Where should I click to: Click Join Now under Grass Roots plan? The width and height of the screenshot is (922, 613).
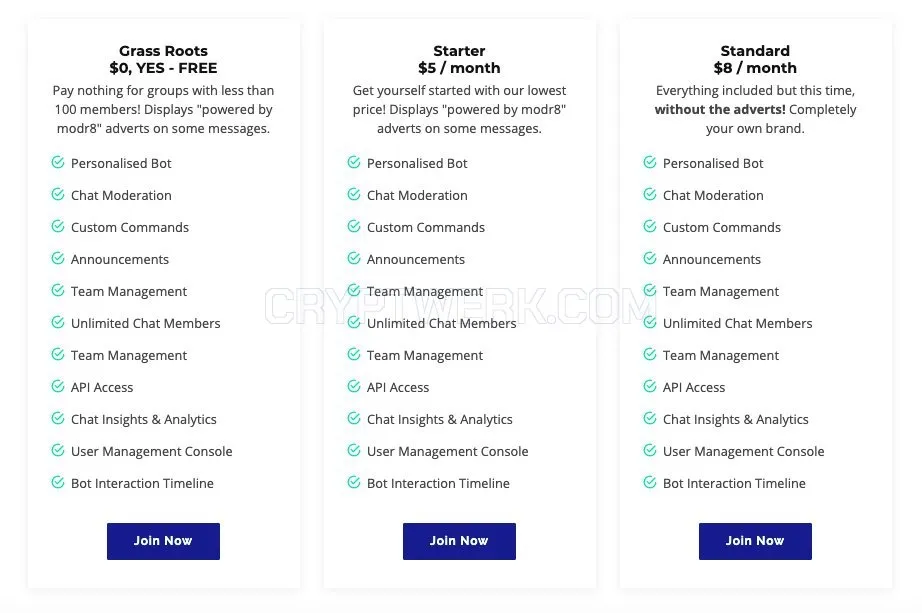pyautogui.click(x=163, y=541)
